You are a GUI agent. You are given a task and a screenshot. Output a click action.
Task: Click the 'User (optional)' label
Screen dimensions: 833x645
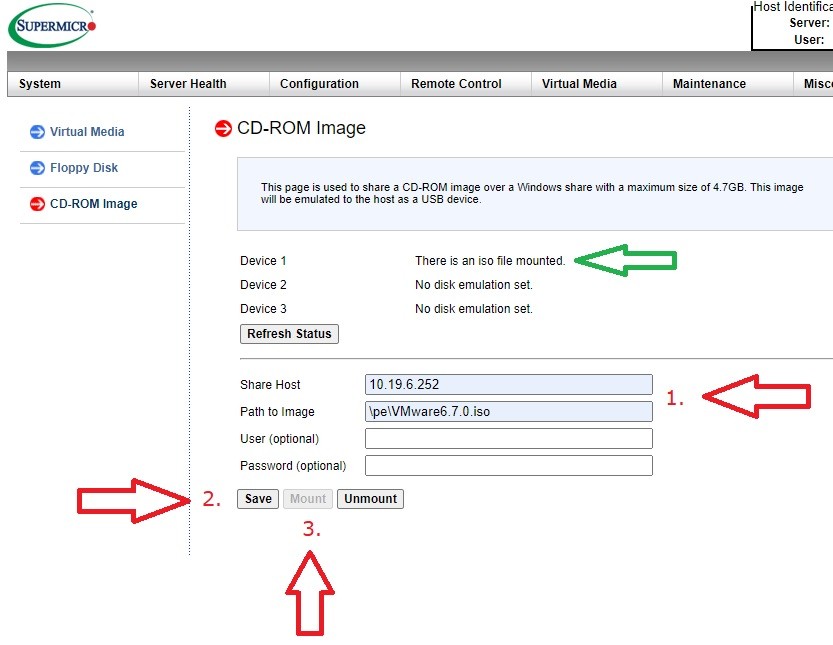click(x=279, y=439)
